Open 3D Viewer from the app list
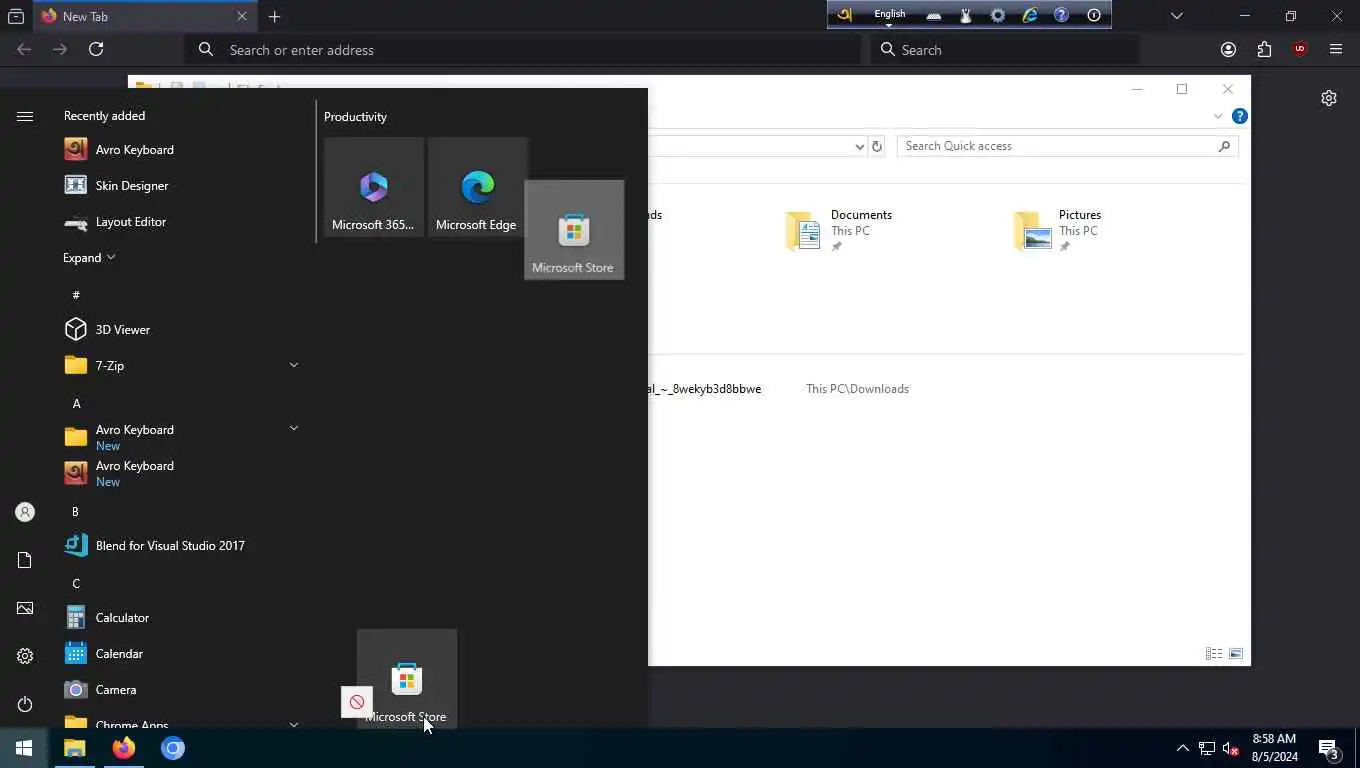The height and width of the screenshot is (768, 1360). (180, 330)
